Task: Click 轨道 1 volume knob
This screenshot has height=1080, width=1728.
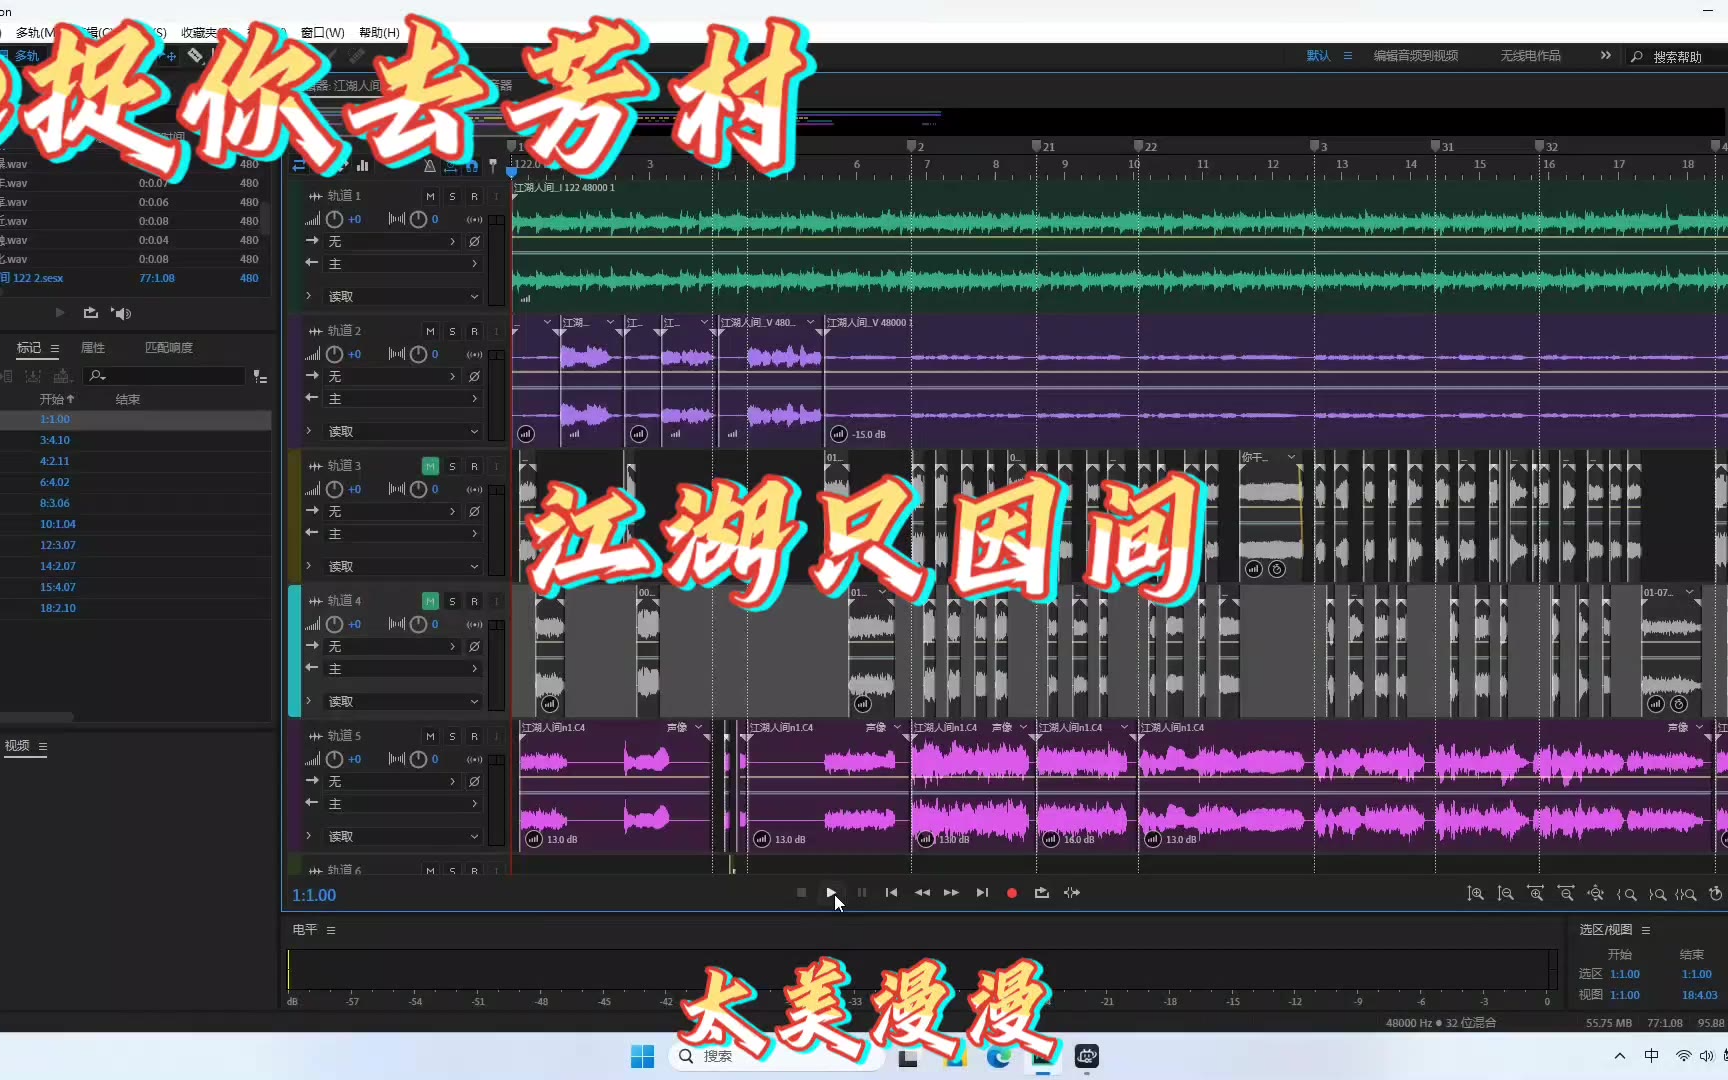Action: [x=334, y=219]
